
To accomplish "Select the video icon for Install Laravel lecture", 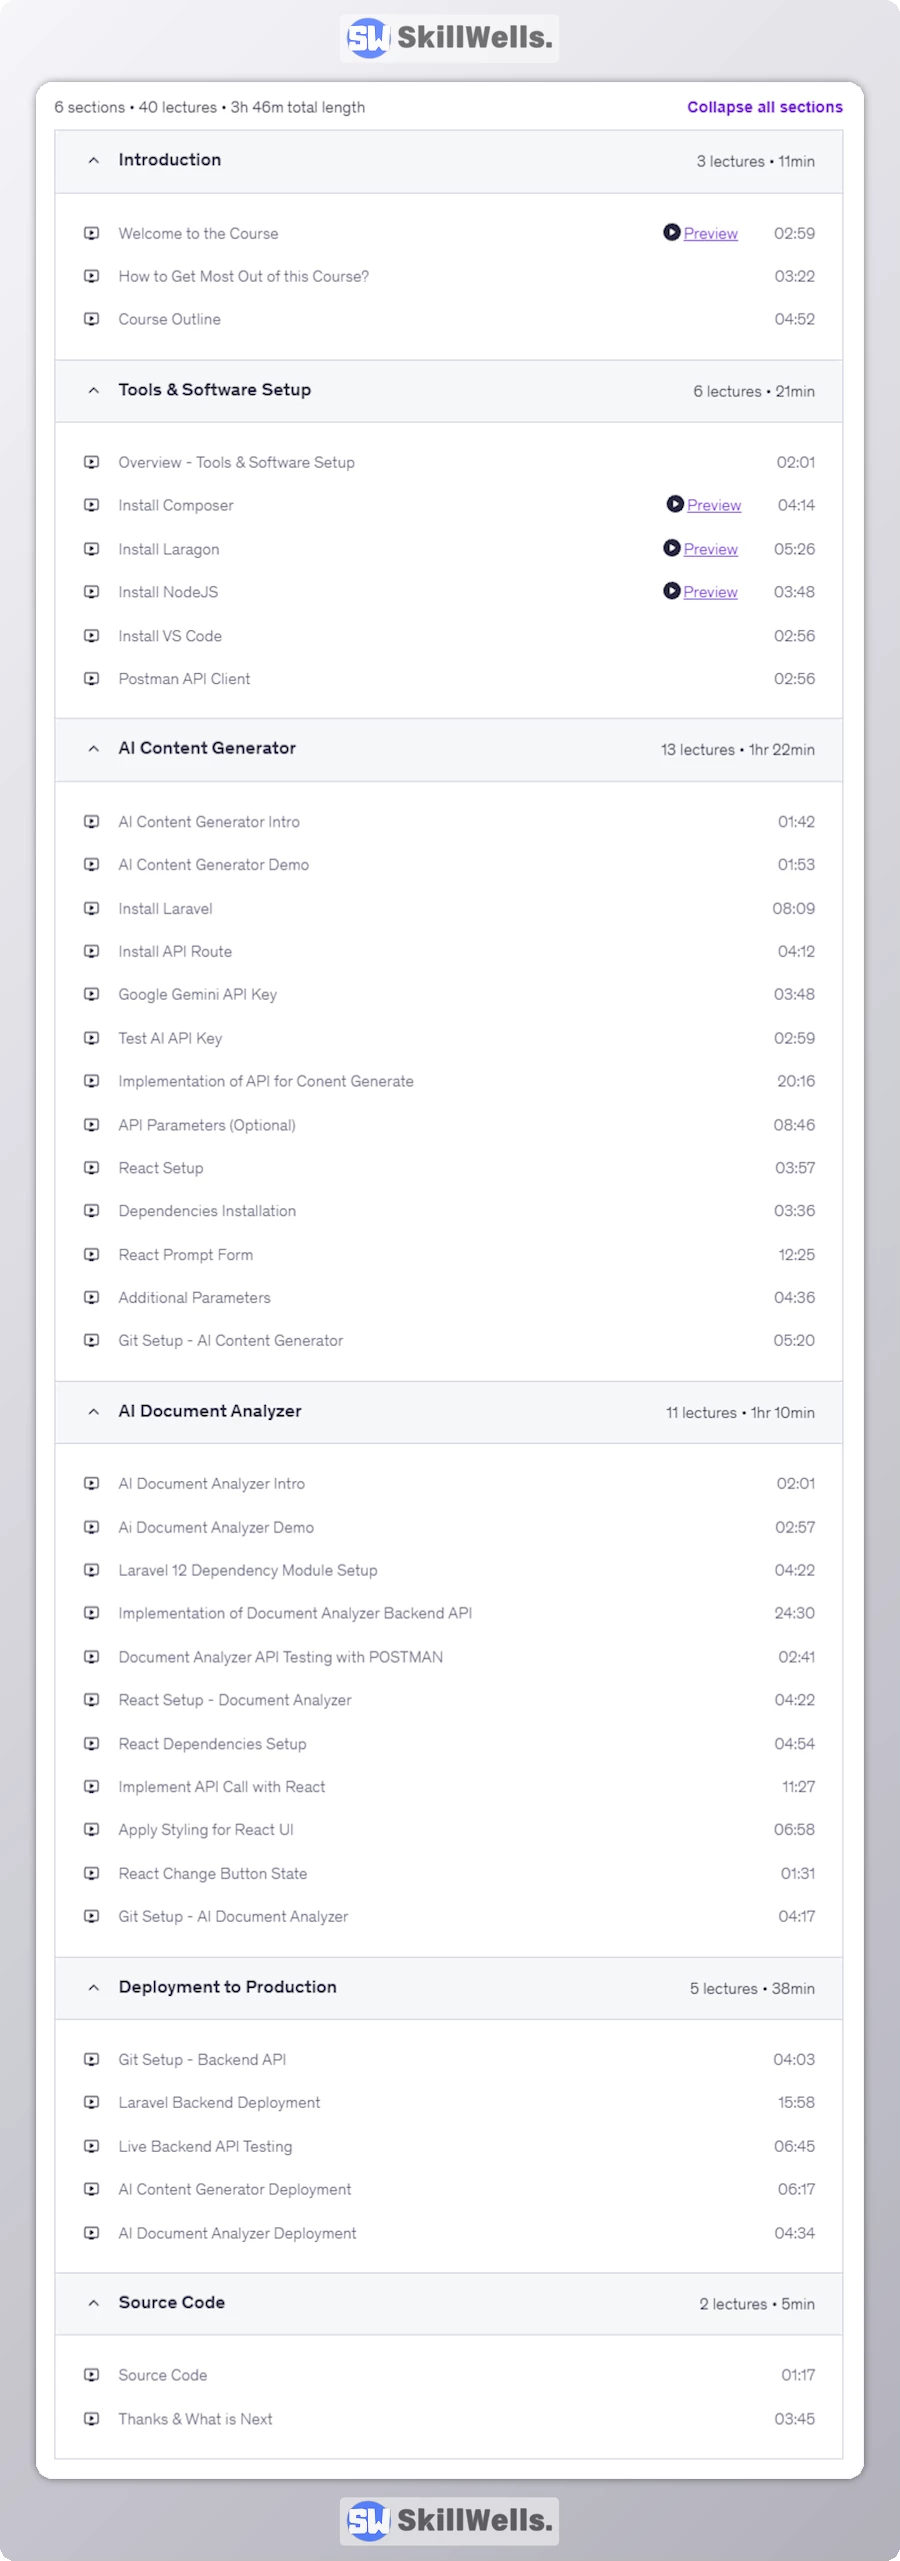I will click(92, 908).
